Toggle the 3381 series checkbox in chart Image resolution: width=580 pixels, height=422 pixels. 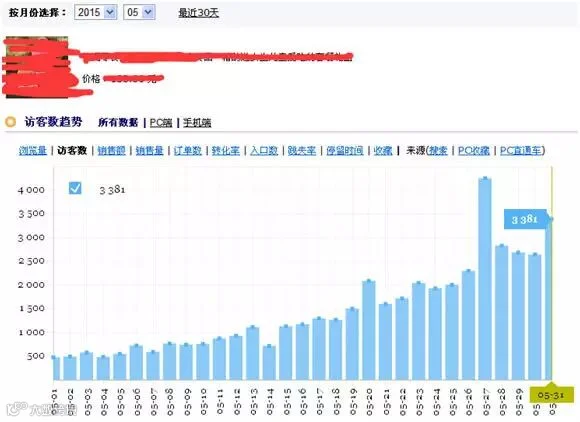pyautogui.click(x=75, y=188)
